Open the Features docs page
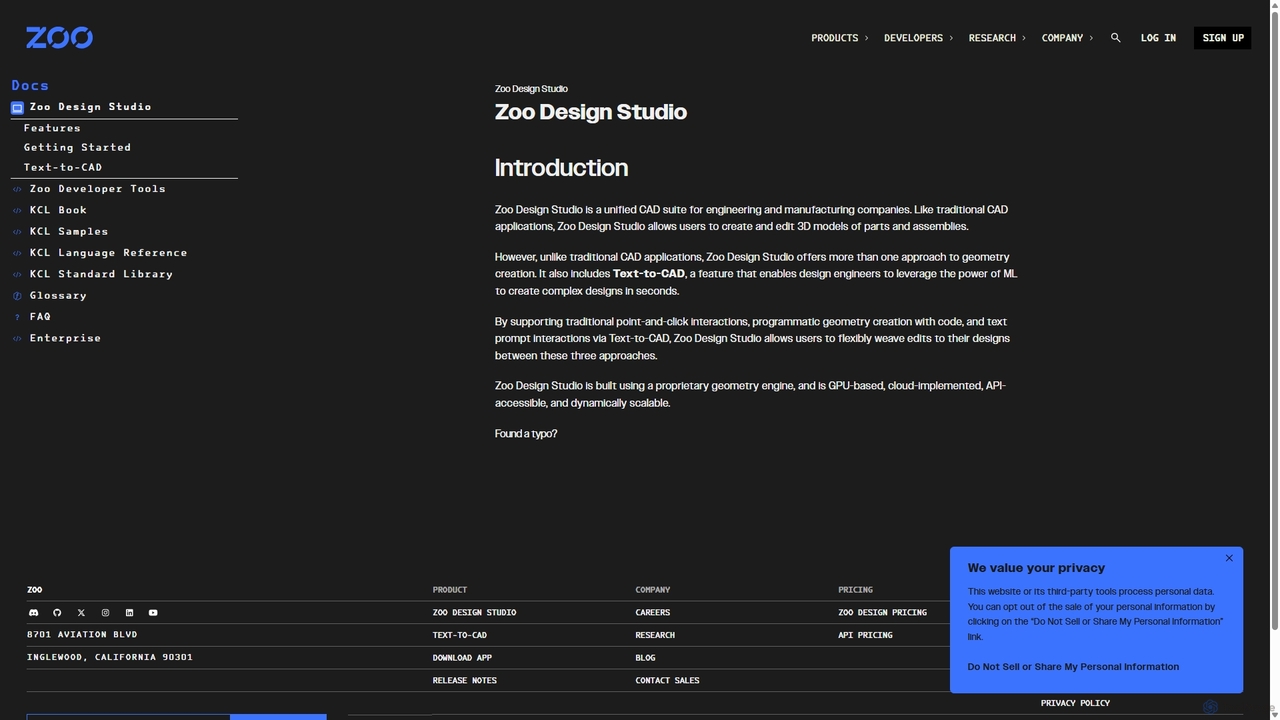The height and width of the screenshot is (720, 1280). pyautogui.click(x=52, y=128)
